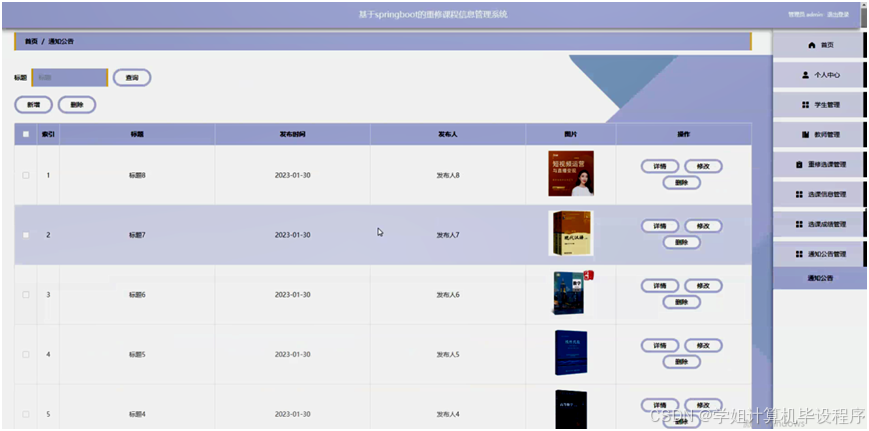Click 删除 for row 标题8
Viewport: 869px width, 431px height.
click(682, 183)
